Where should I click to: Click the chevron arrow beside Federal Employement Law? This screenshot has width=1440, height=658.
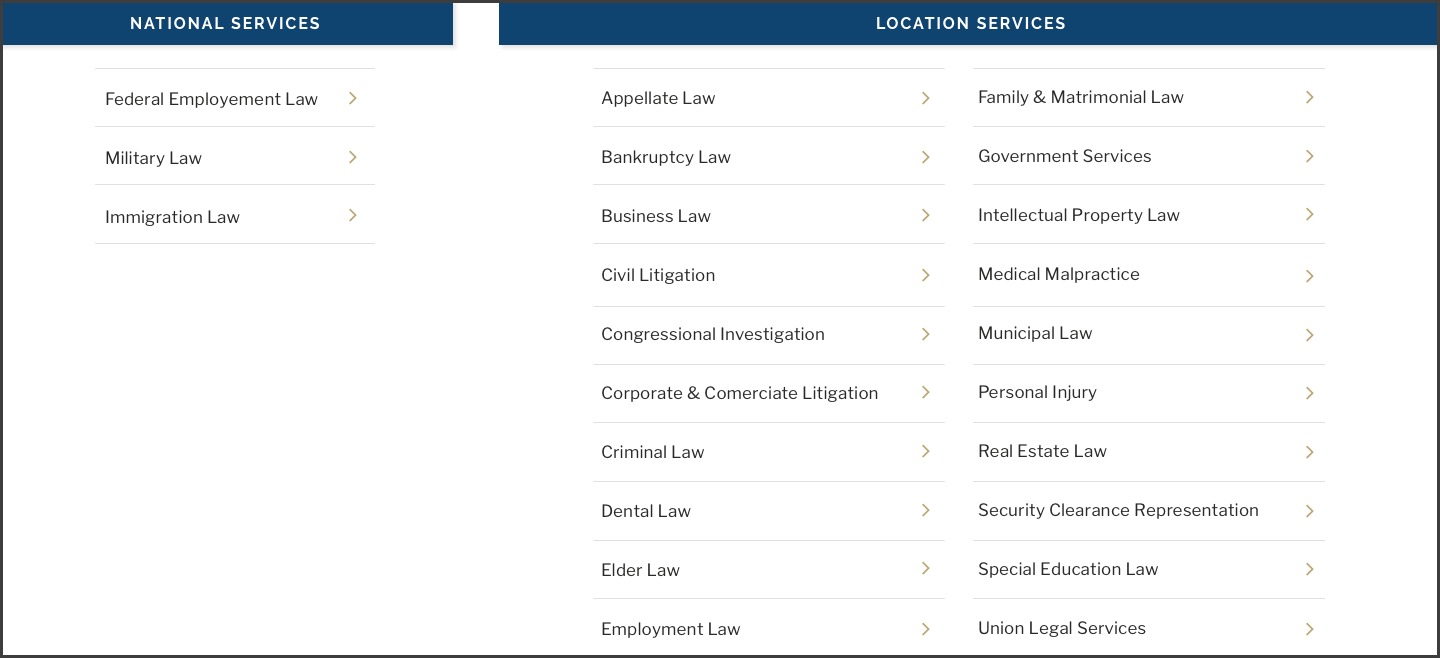pos(353,98)
